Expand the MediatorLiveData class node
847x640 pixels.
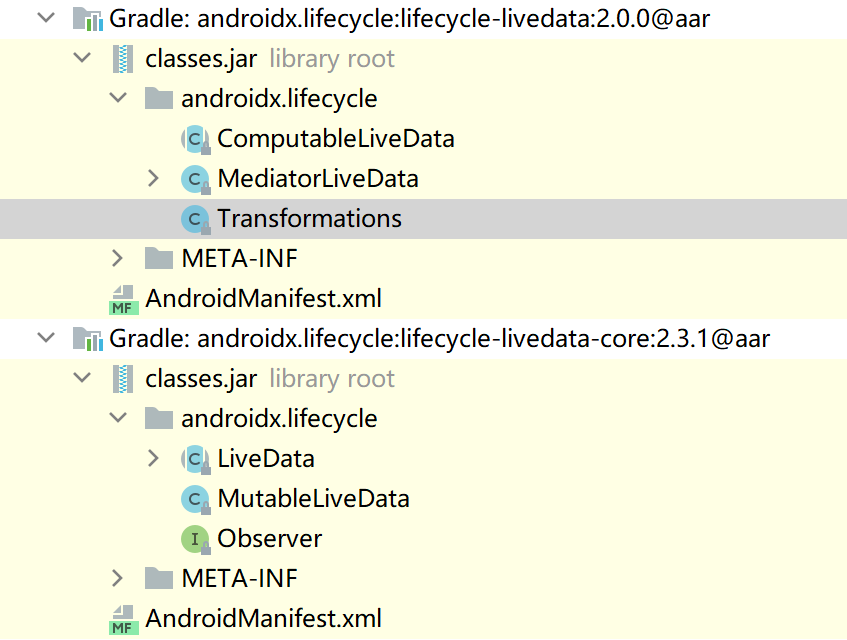(x=153, y=178)
